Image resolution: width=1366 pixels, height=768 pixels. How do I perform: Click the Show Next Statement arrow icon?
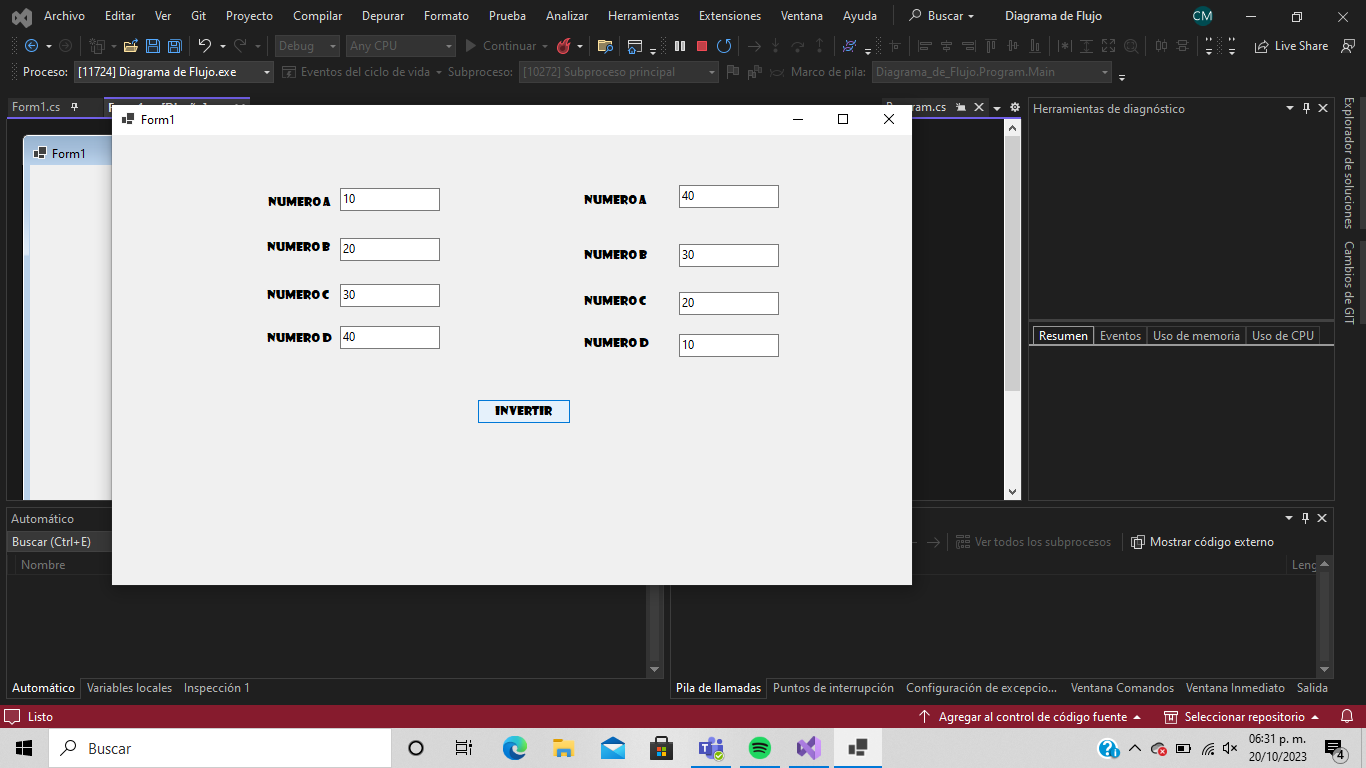pyautogui.click(x=754, y=46)
